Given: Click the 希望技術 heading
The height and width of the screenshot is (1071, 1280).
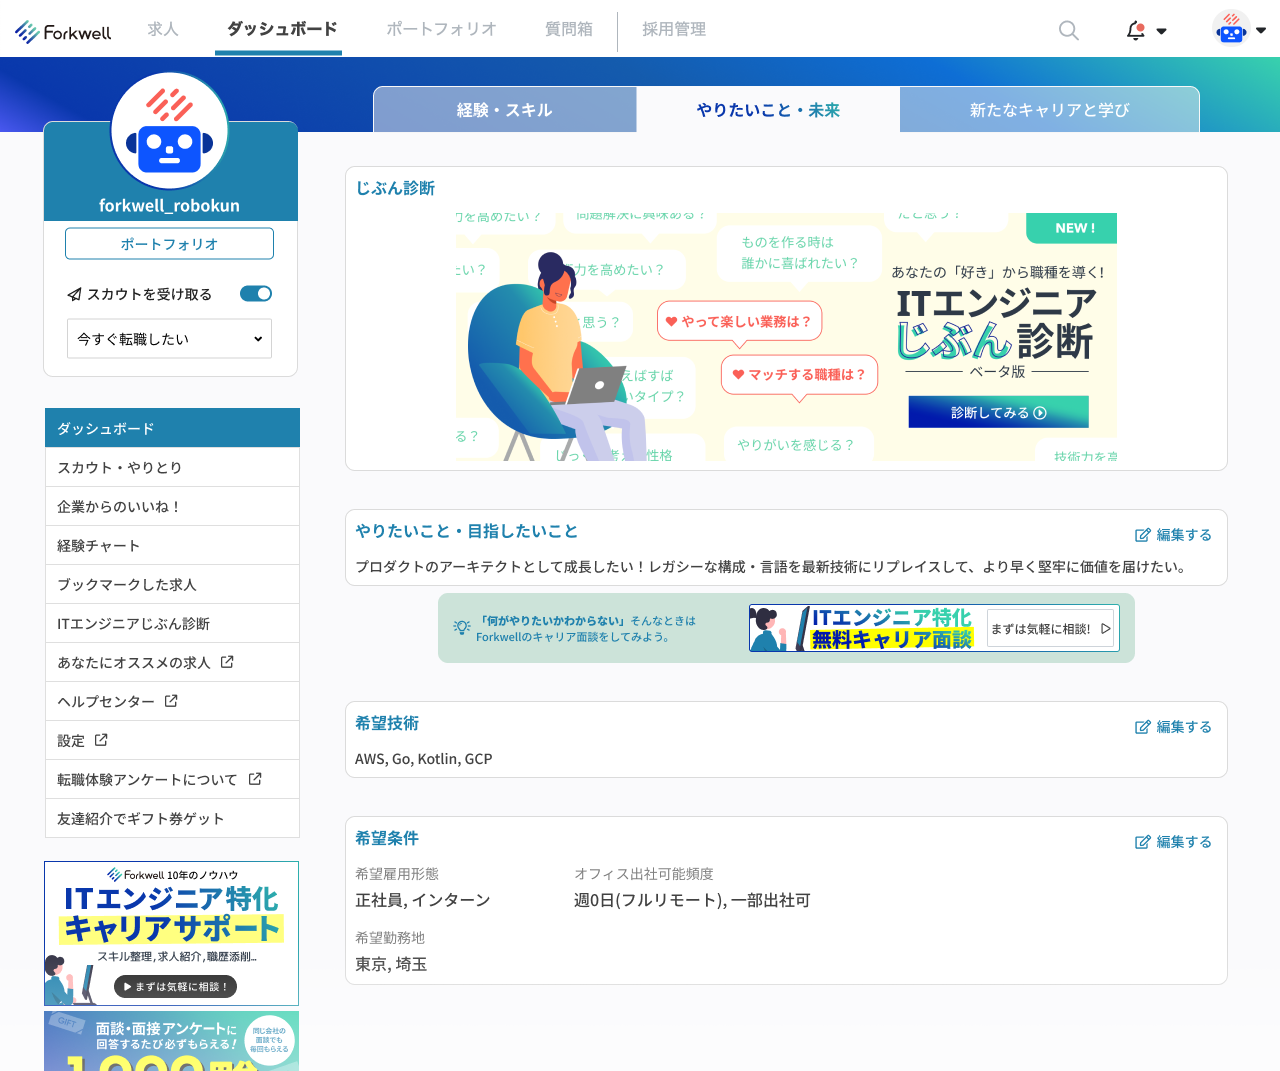Looking at the screenshot, I should click(387, 723).
